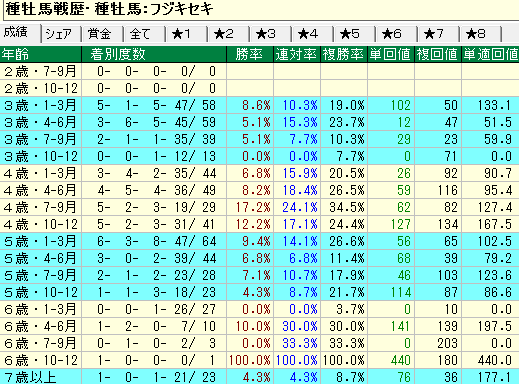The image size is (519, 384).
Task: Click 単回値 102 in 3歳・1-3月 row
Action: tap(401, 105)
